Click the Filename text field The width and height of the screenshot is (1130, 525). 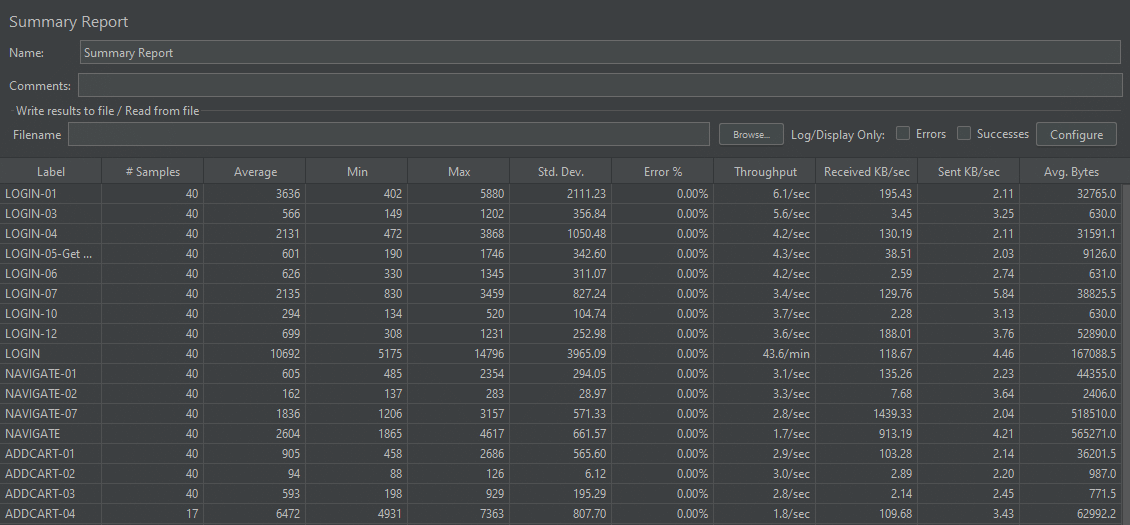point(389,134)
